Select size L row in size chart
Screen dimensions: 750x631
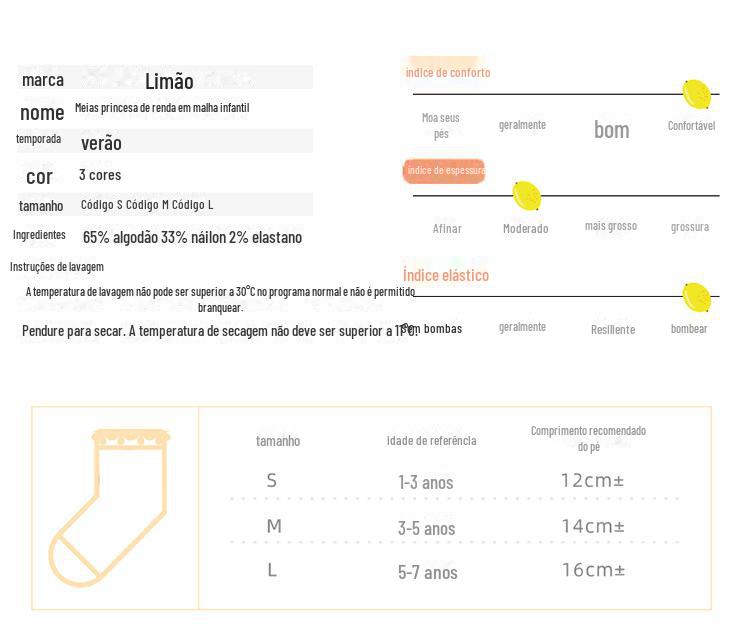[454, 571]
